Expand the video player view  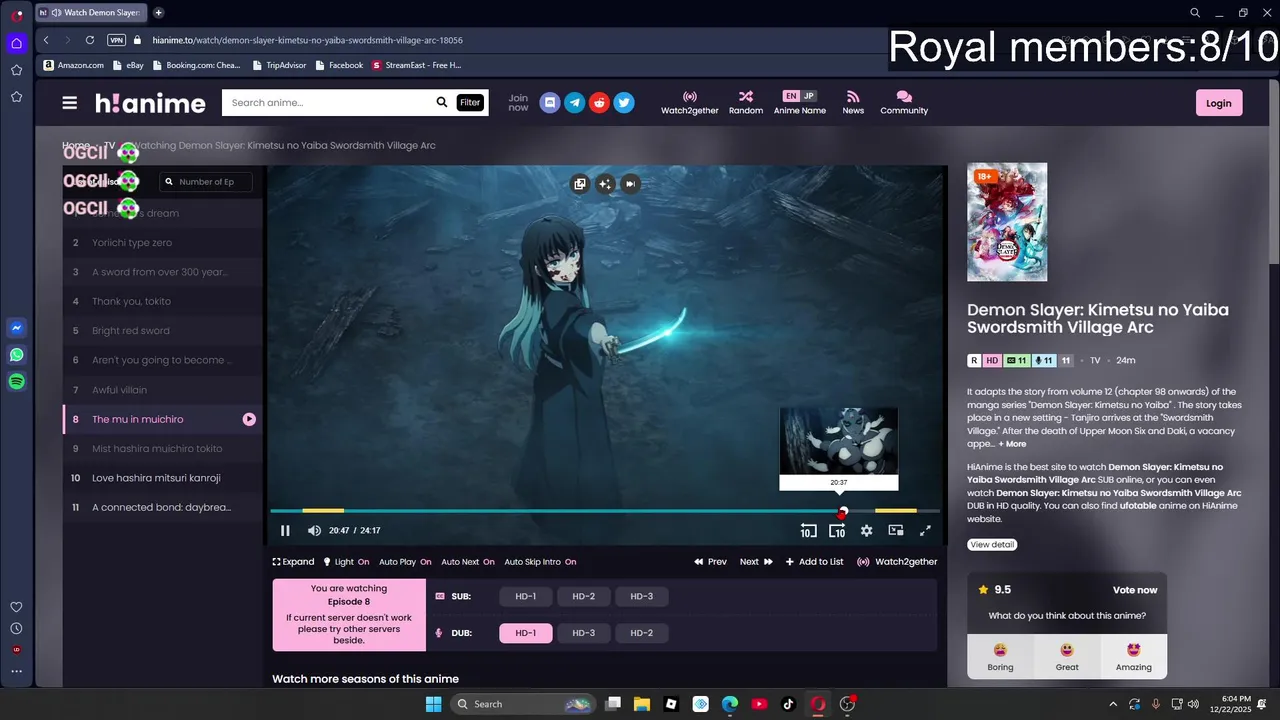tap(293, 562)
